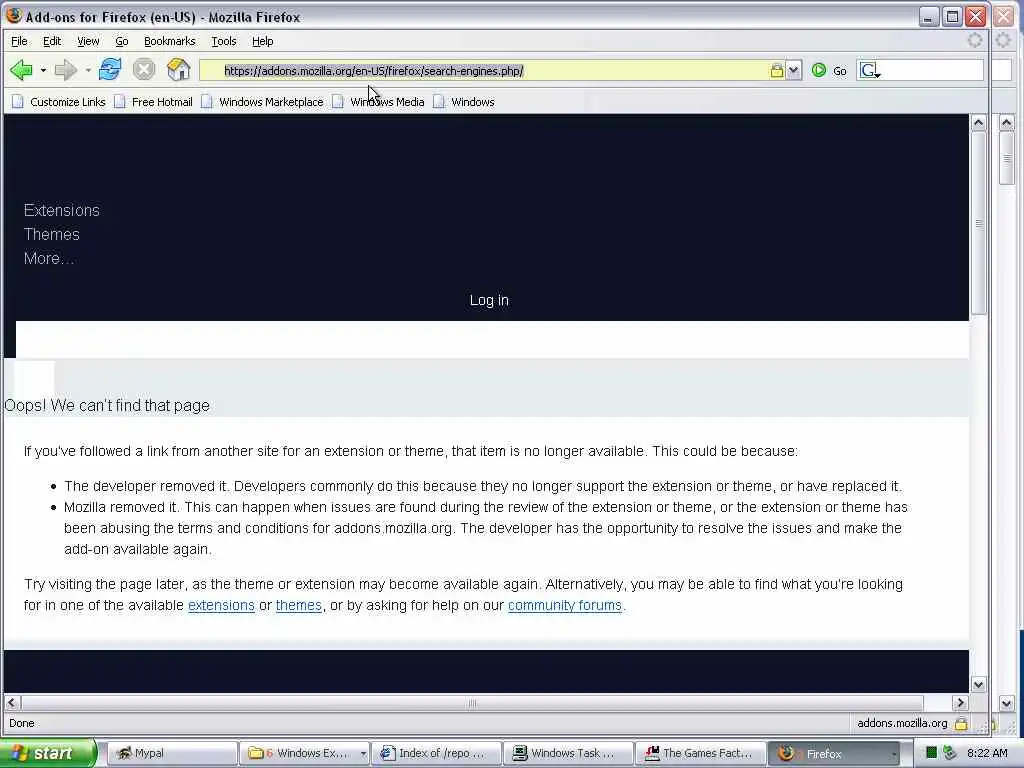Viewport: 1024px width, 768px height.
Task: Click the horizontal scrollbar right arrow
Action: pos(960,703)
